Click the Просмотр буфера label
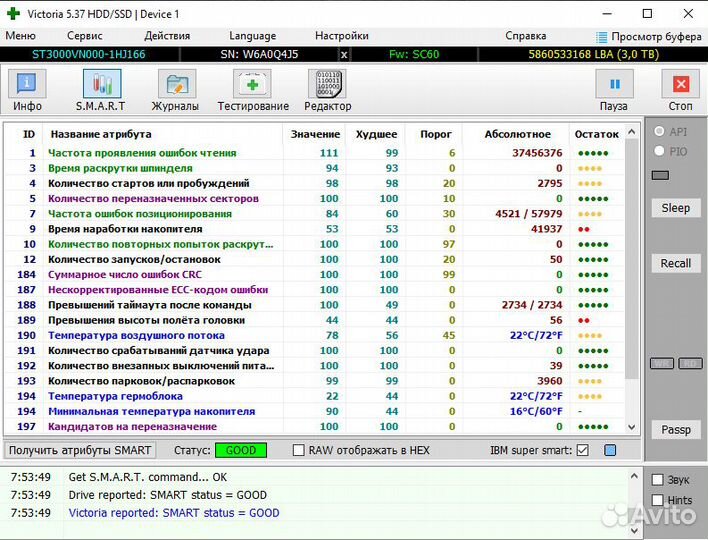 (x=656, y=37)
